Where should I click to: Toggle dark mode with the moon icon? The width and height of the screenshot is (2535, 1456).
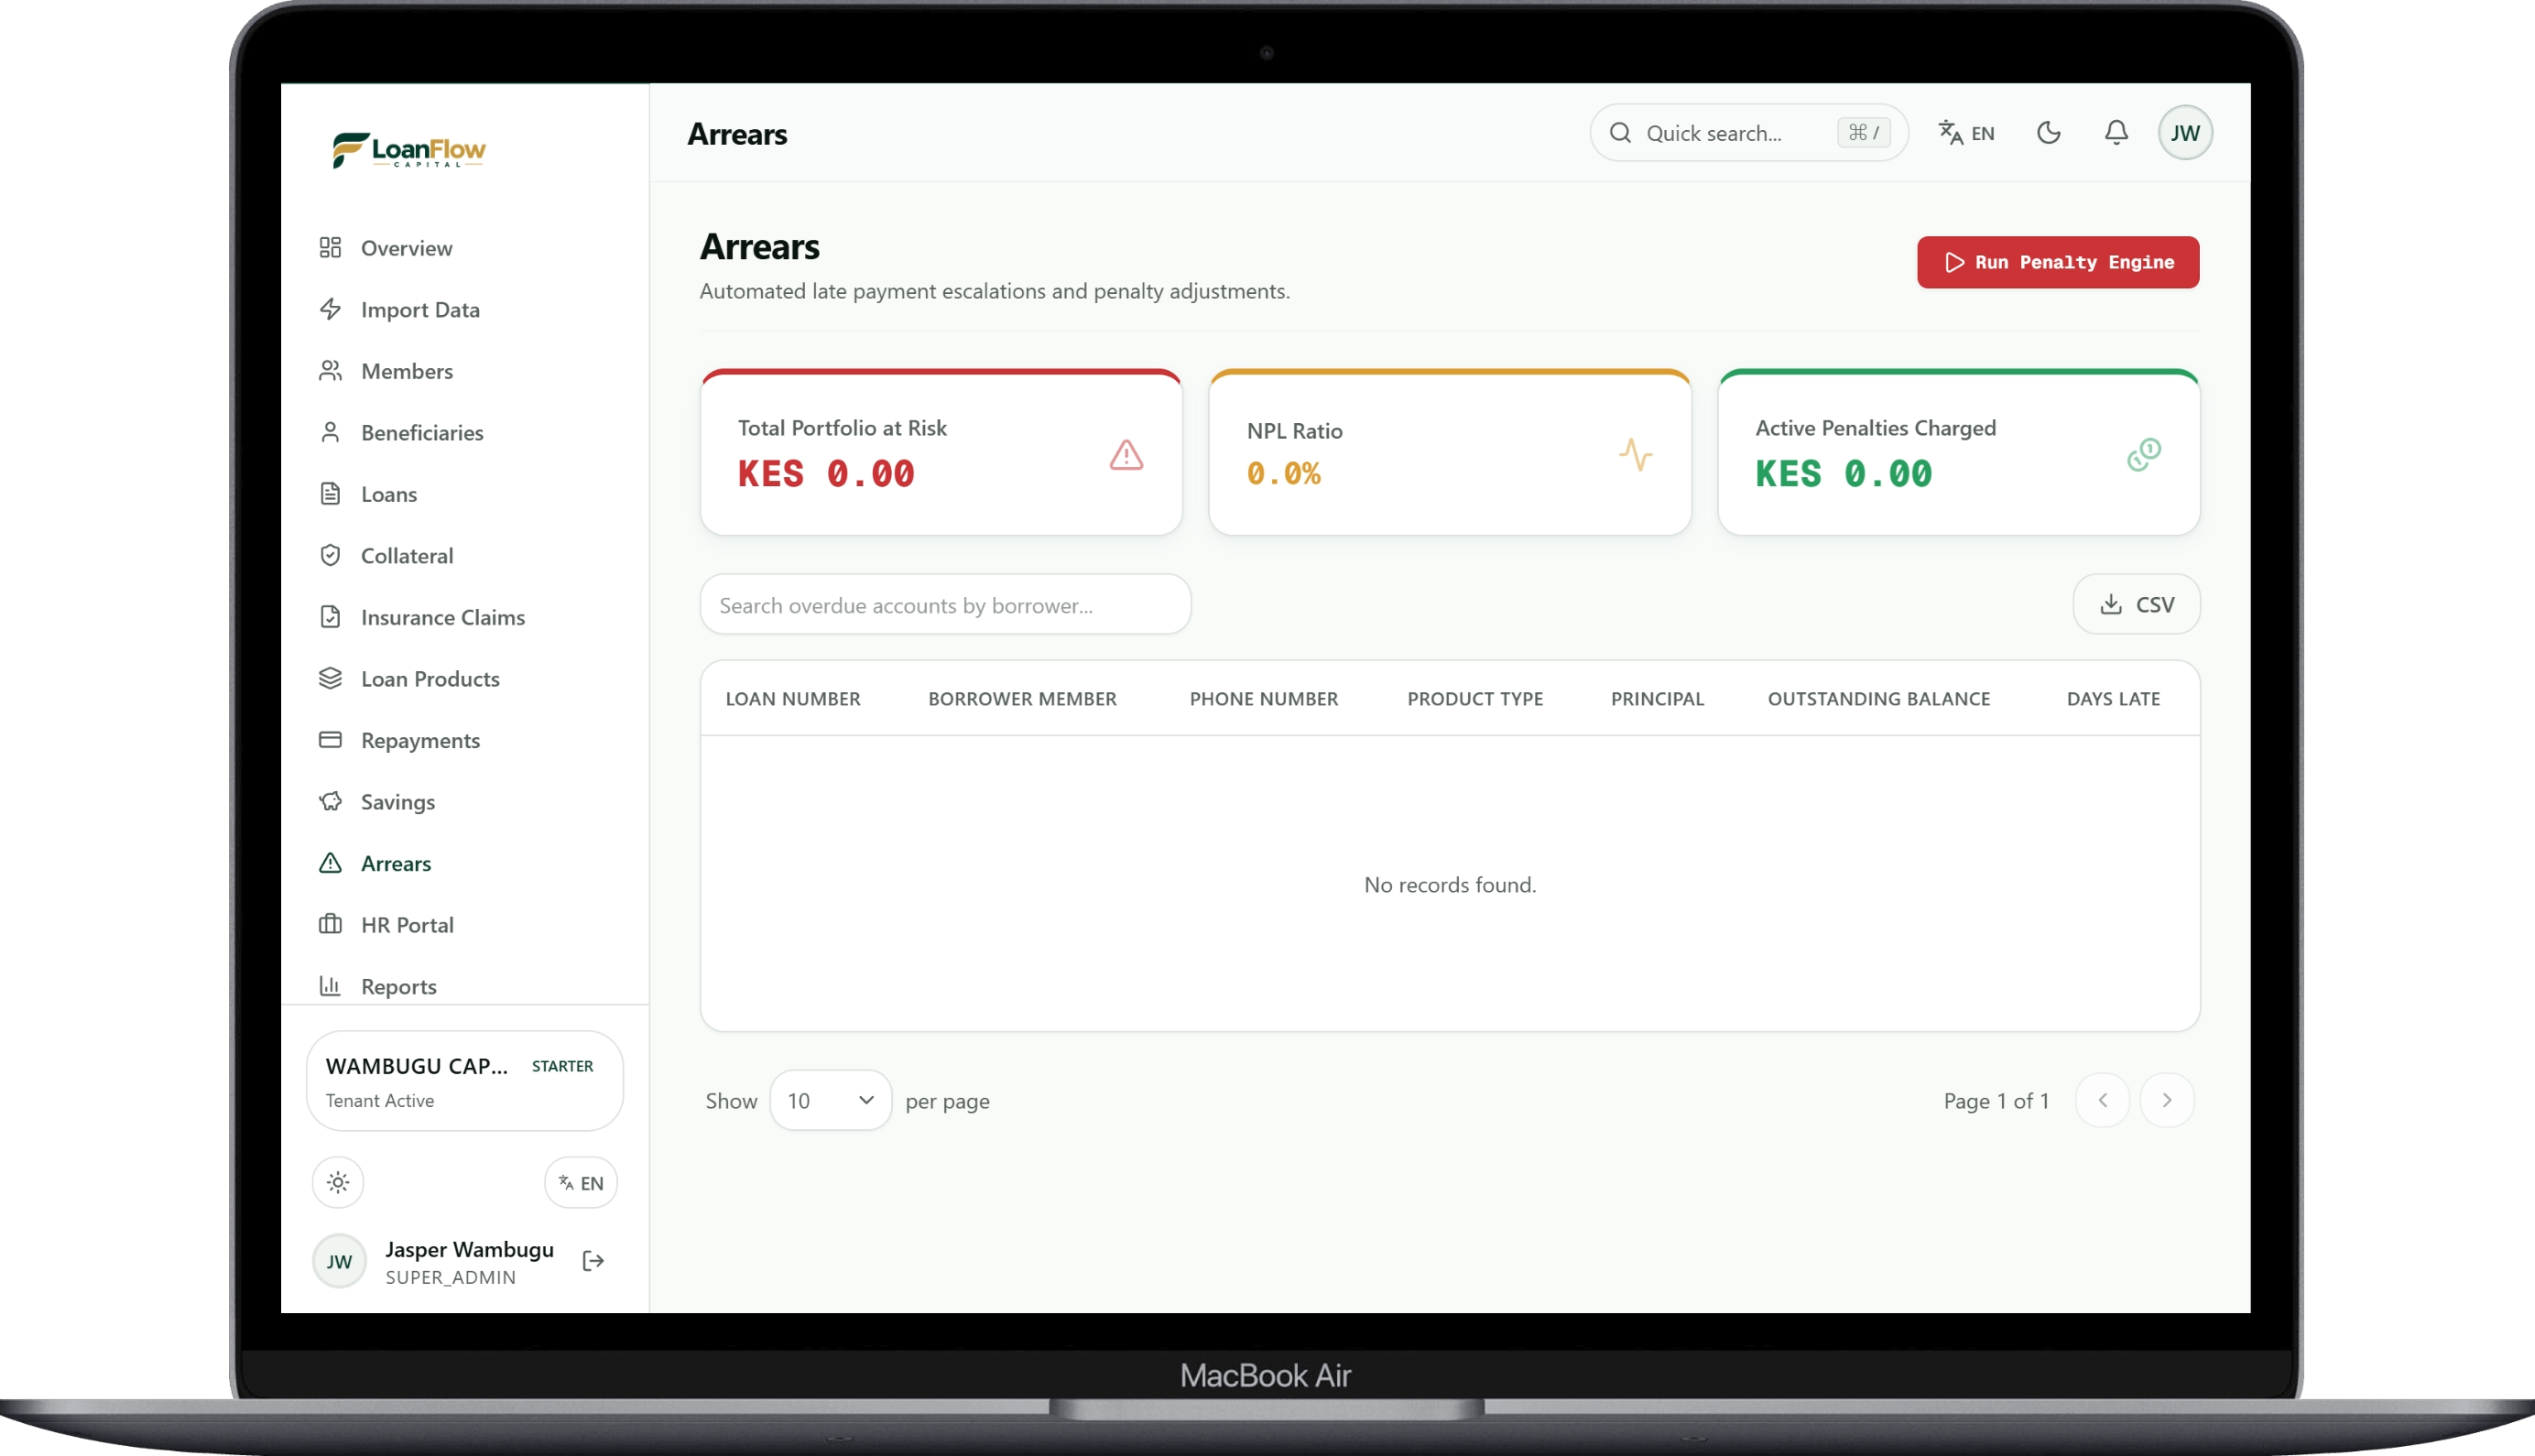point(2049,133)
